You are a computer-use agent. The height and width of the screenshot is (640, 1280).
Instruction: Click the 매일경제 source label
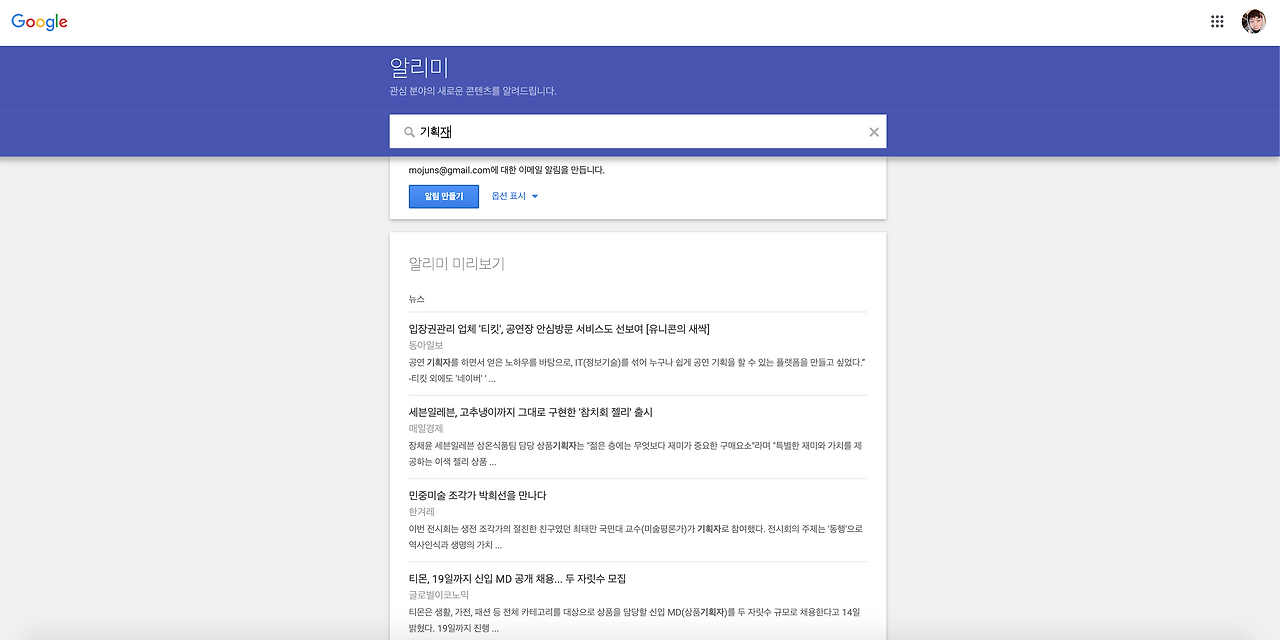coord(424,427)
